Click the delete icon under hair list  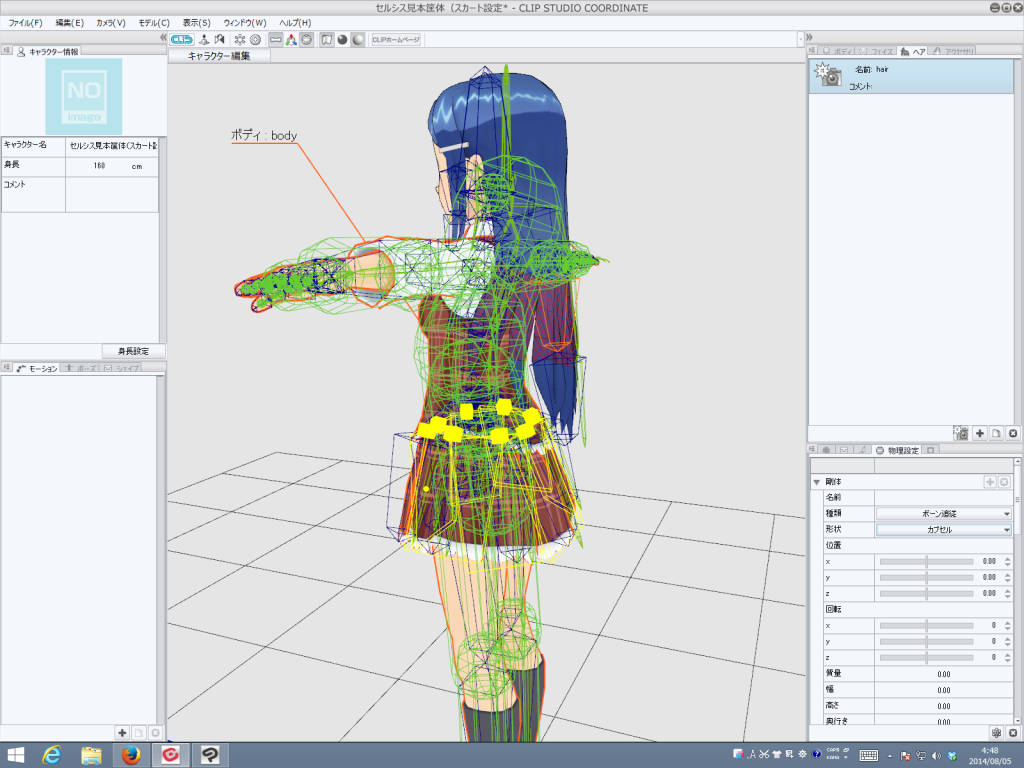pyautogui.click(x=1012, y=433)
